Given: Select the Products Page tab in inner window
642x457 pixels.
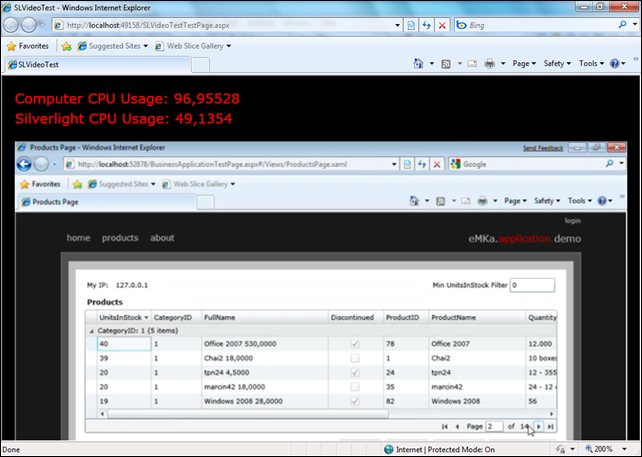Looking at the screenshot, I should (107, 202).
